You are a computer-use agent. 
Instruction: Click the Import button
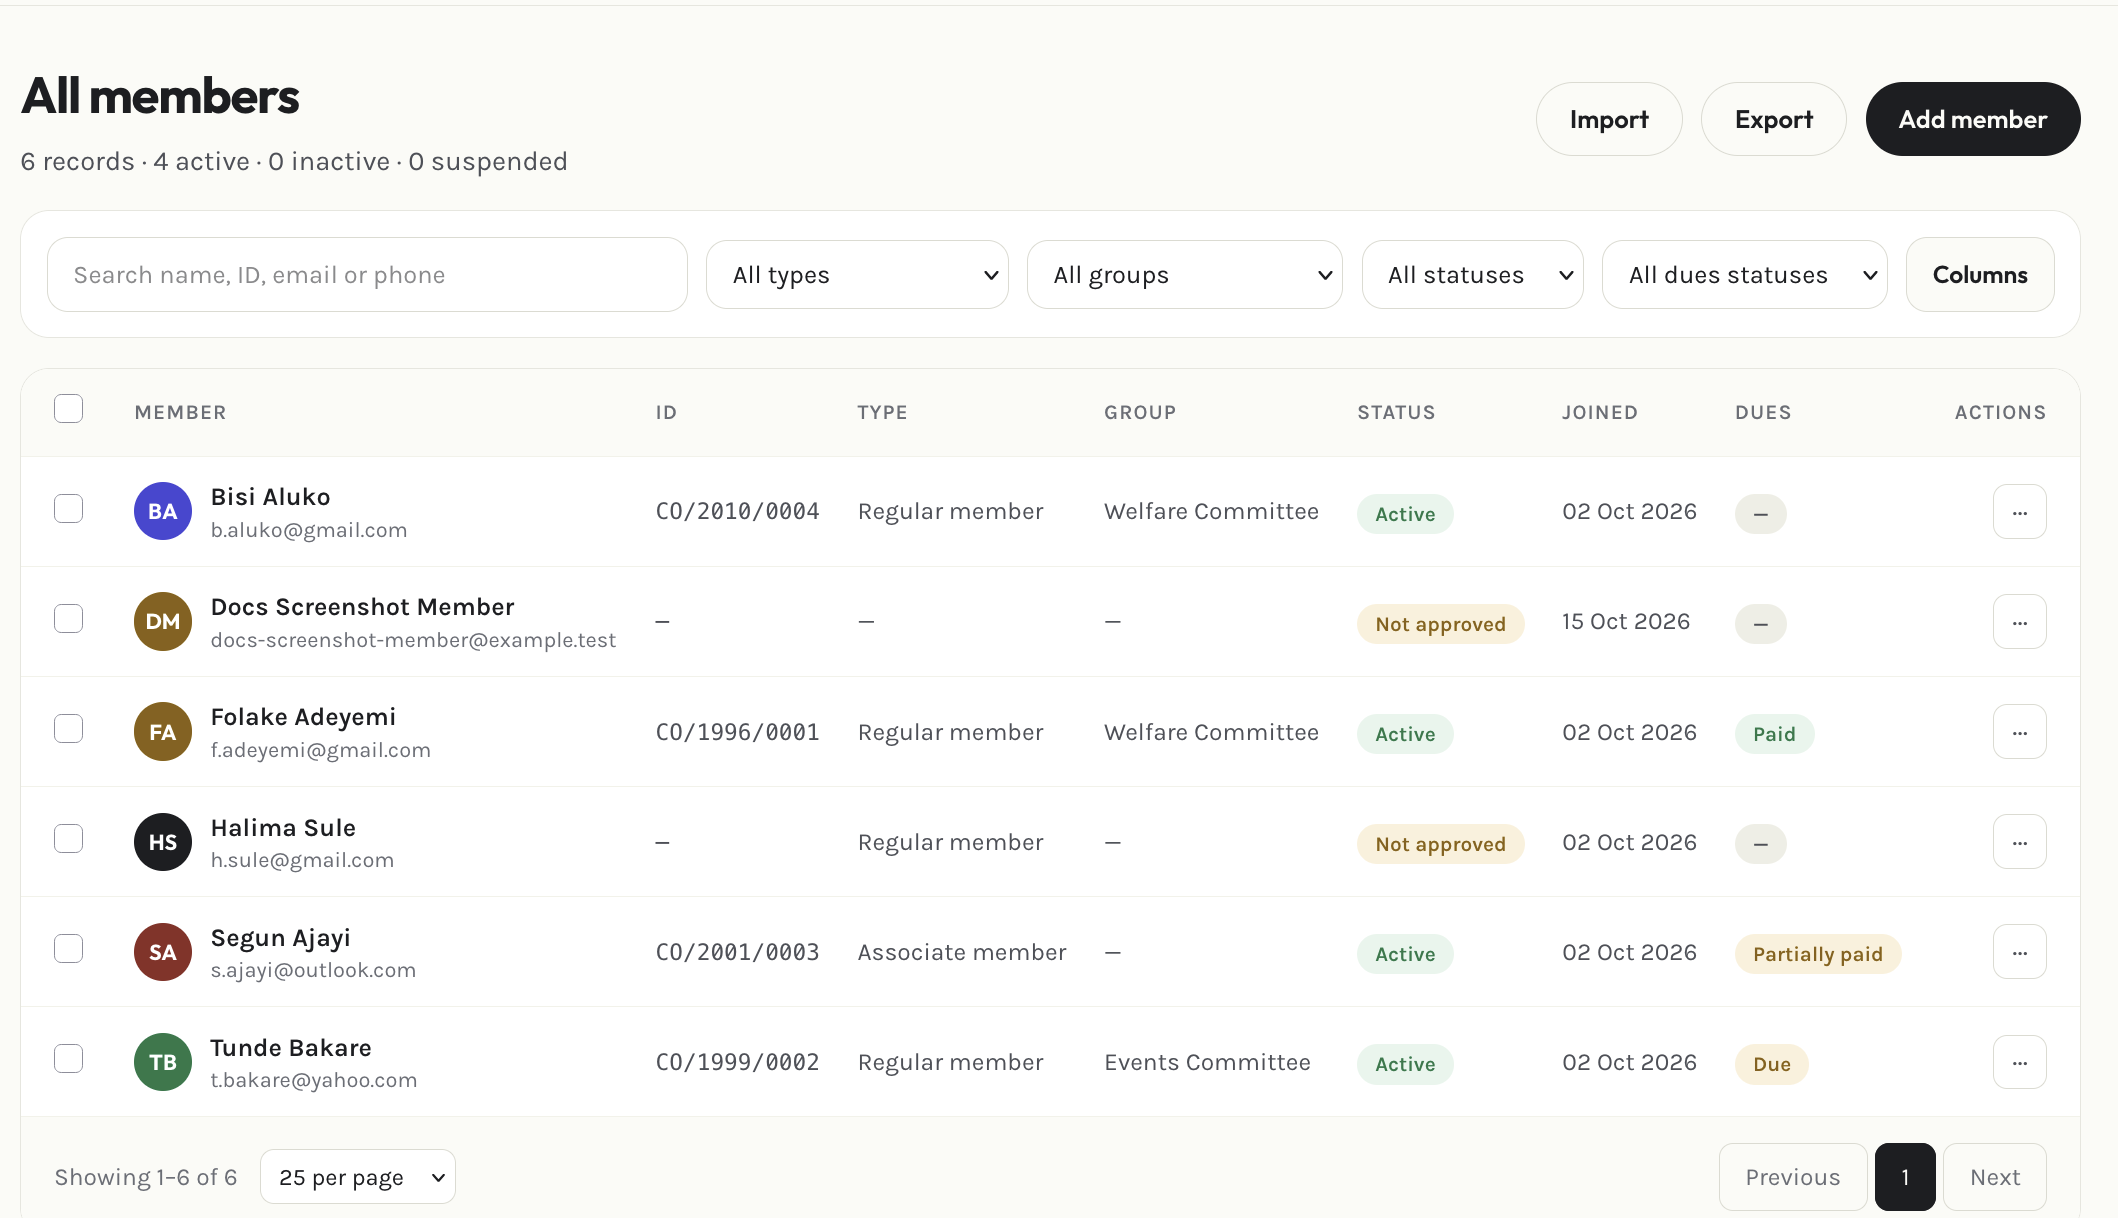click(x=1609, y=119)
